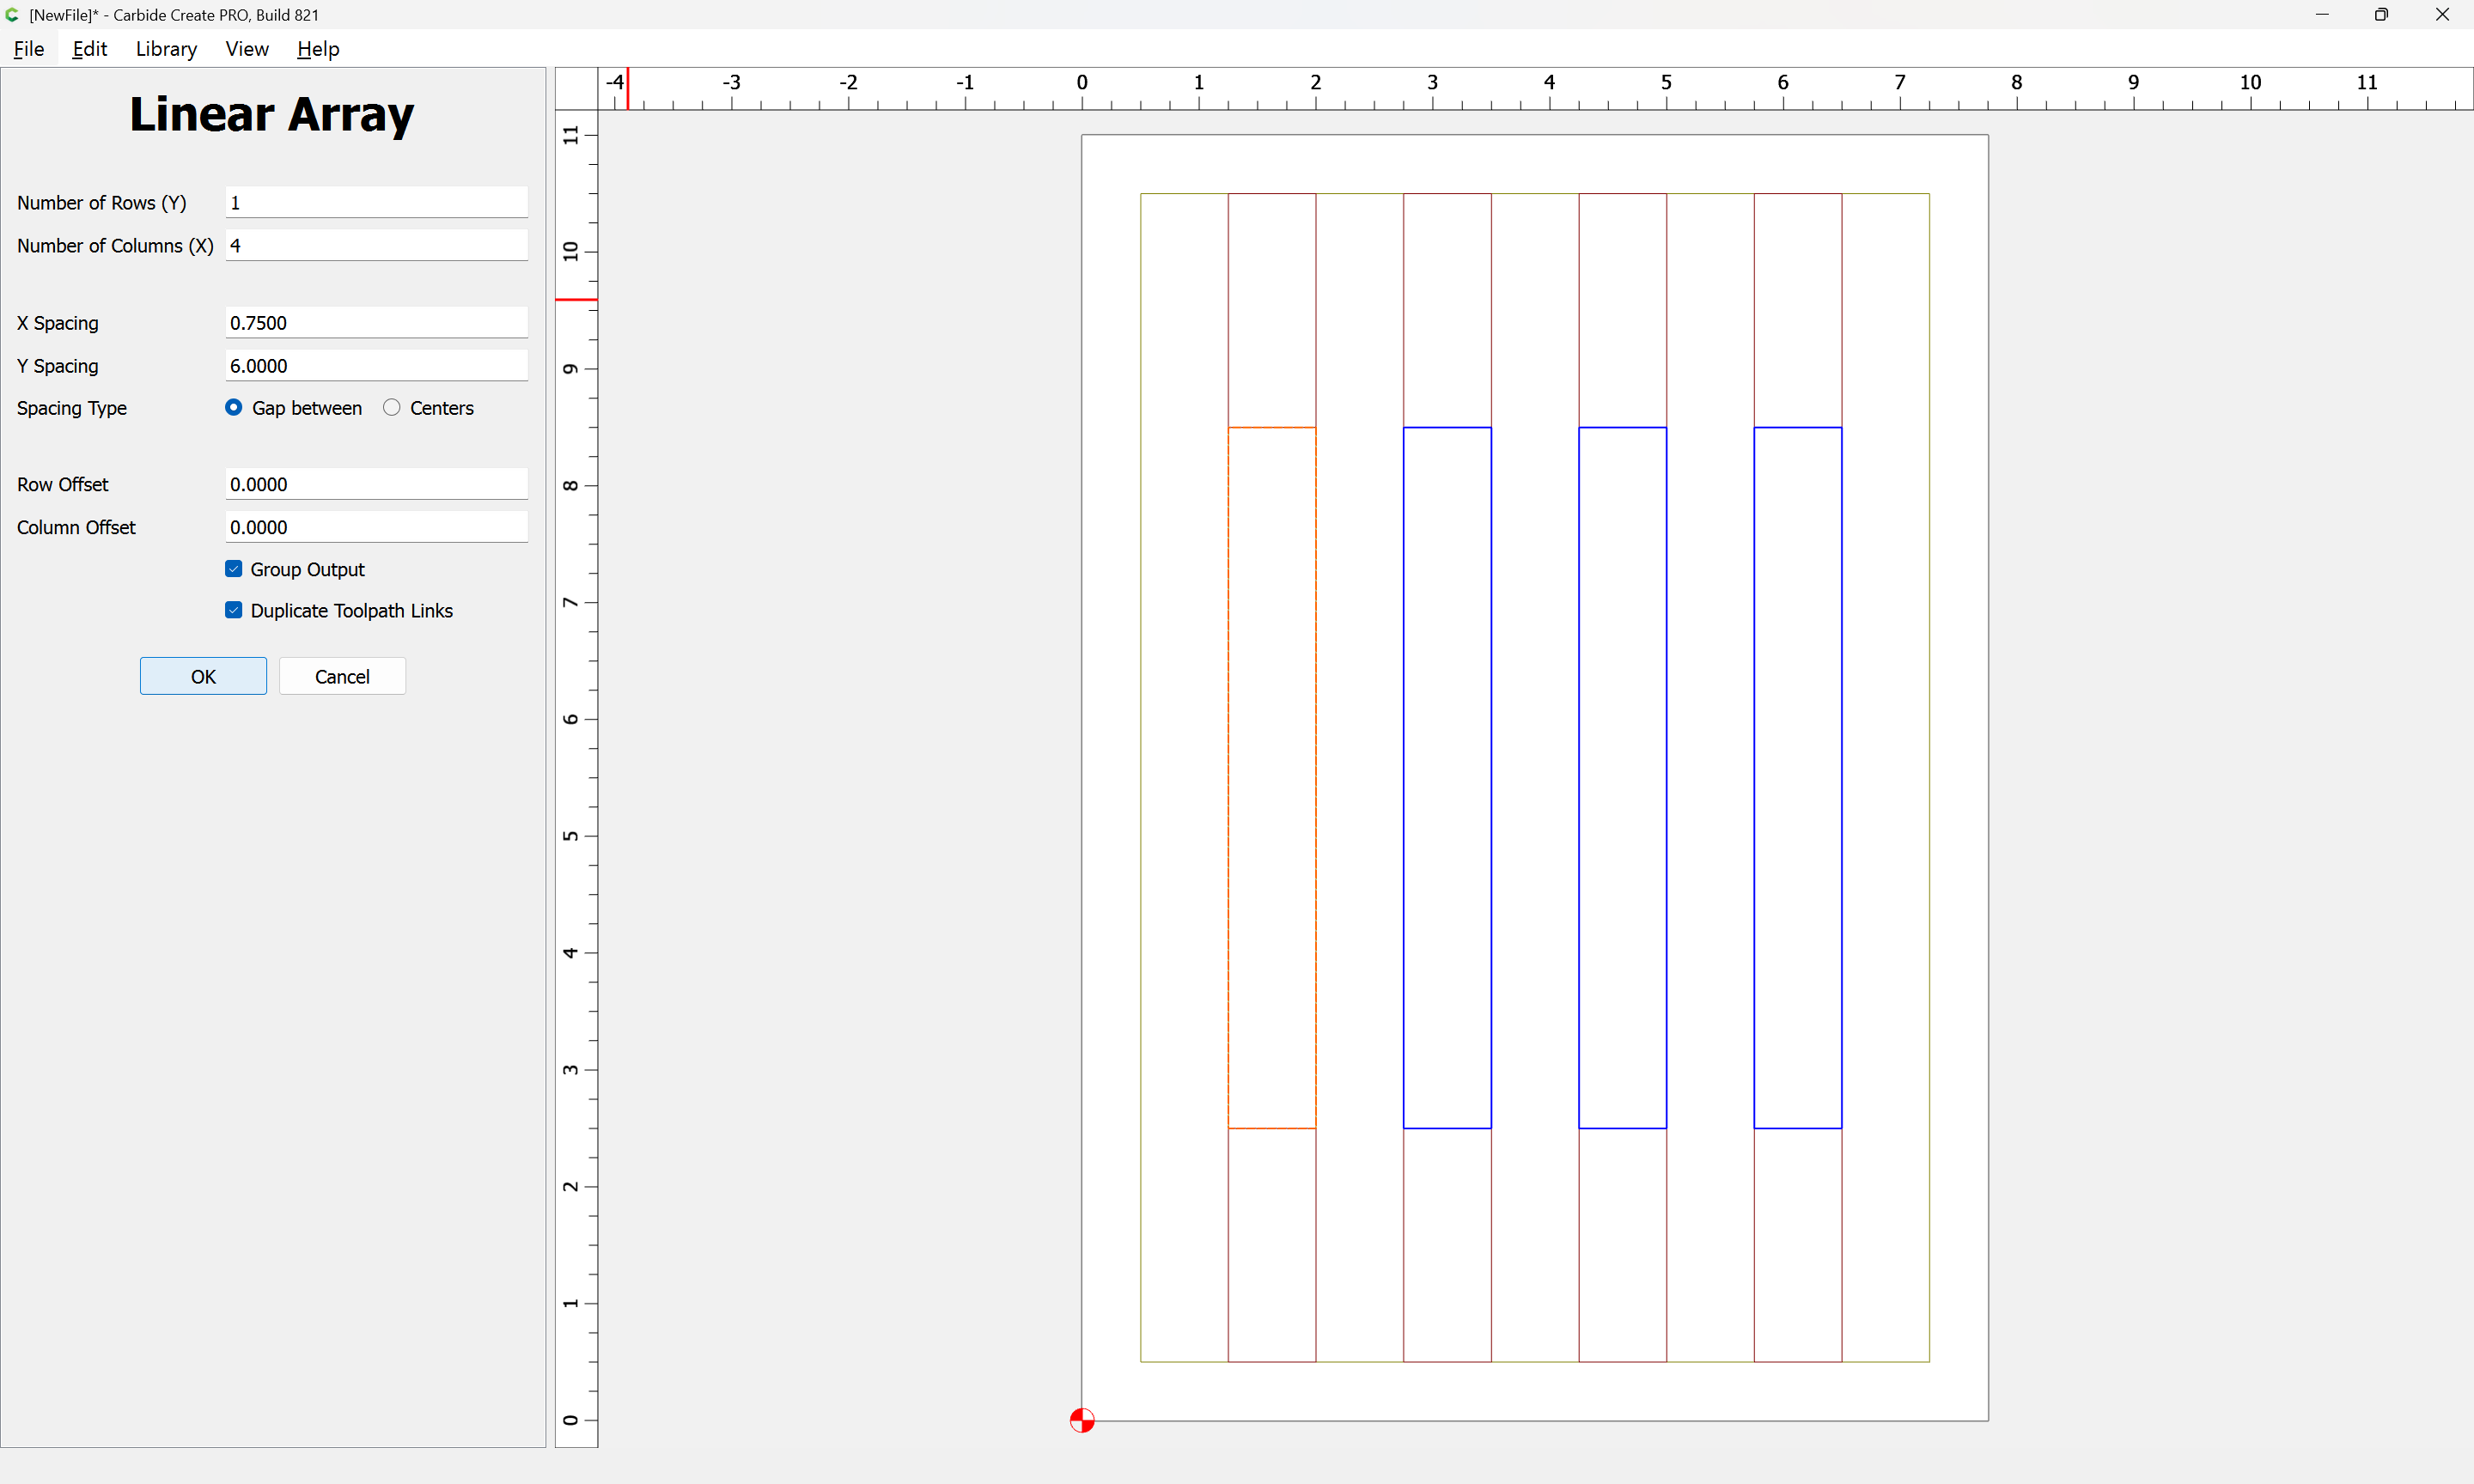This screenshot has height=1484, width=2474.
Task: Uncheck the Group Output checkbox
Action: [234, 569]
